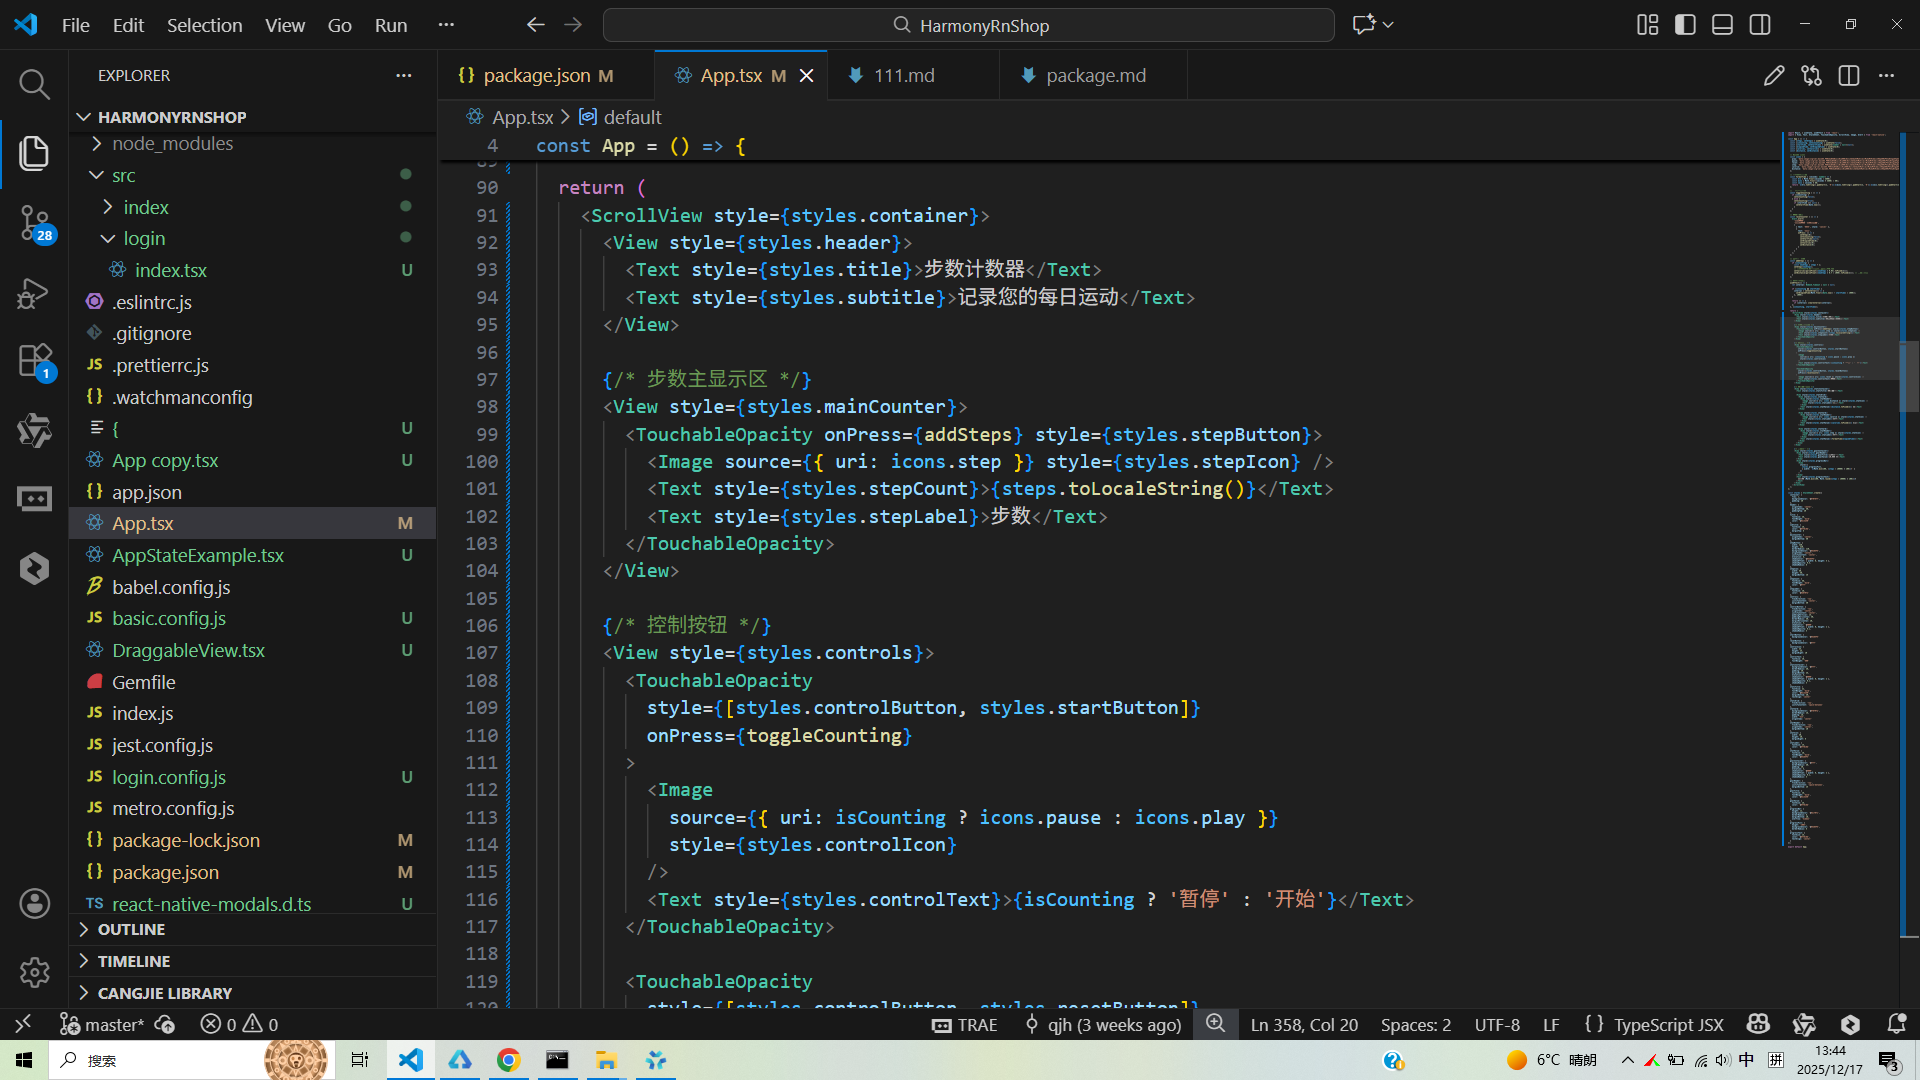Open the Accounts menu icon
This screenshot has height=1080, width=1920.
(34, 903)
